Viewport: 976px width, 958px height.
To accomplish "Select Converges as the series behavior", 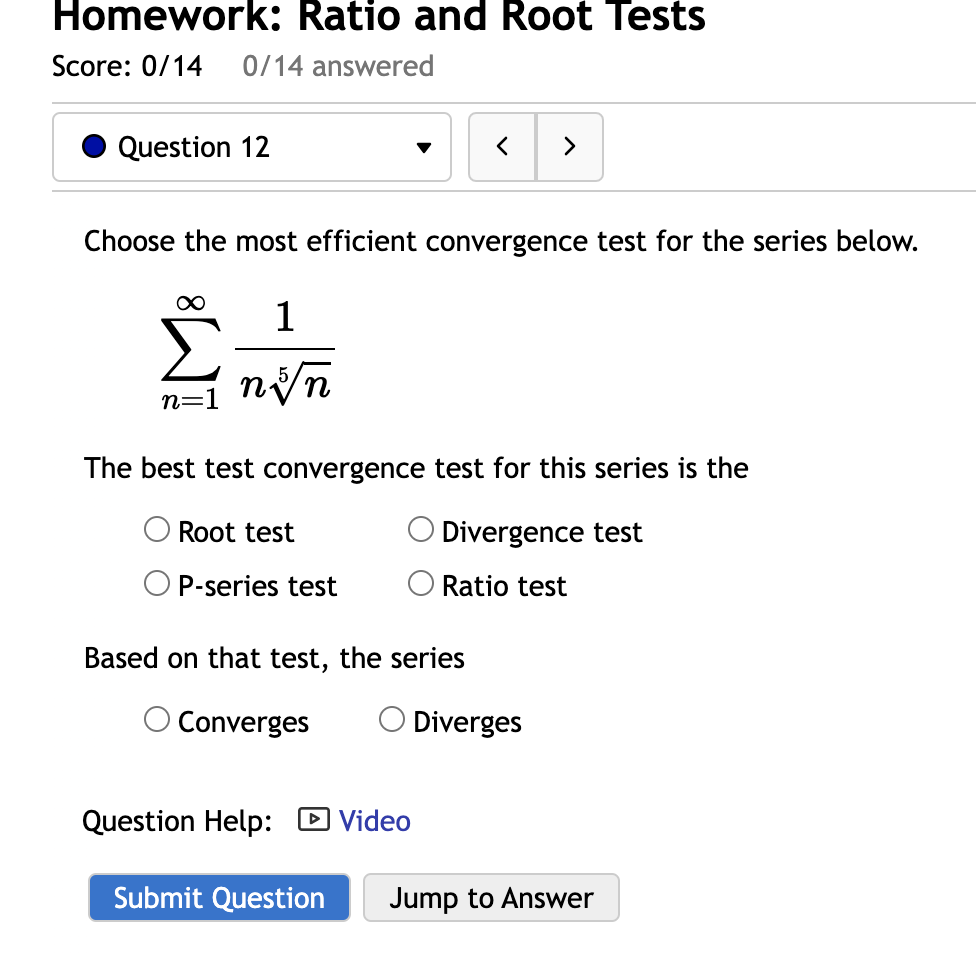I will 156,719.
